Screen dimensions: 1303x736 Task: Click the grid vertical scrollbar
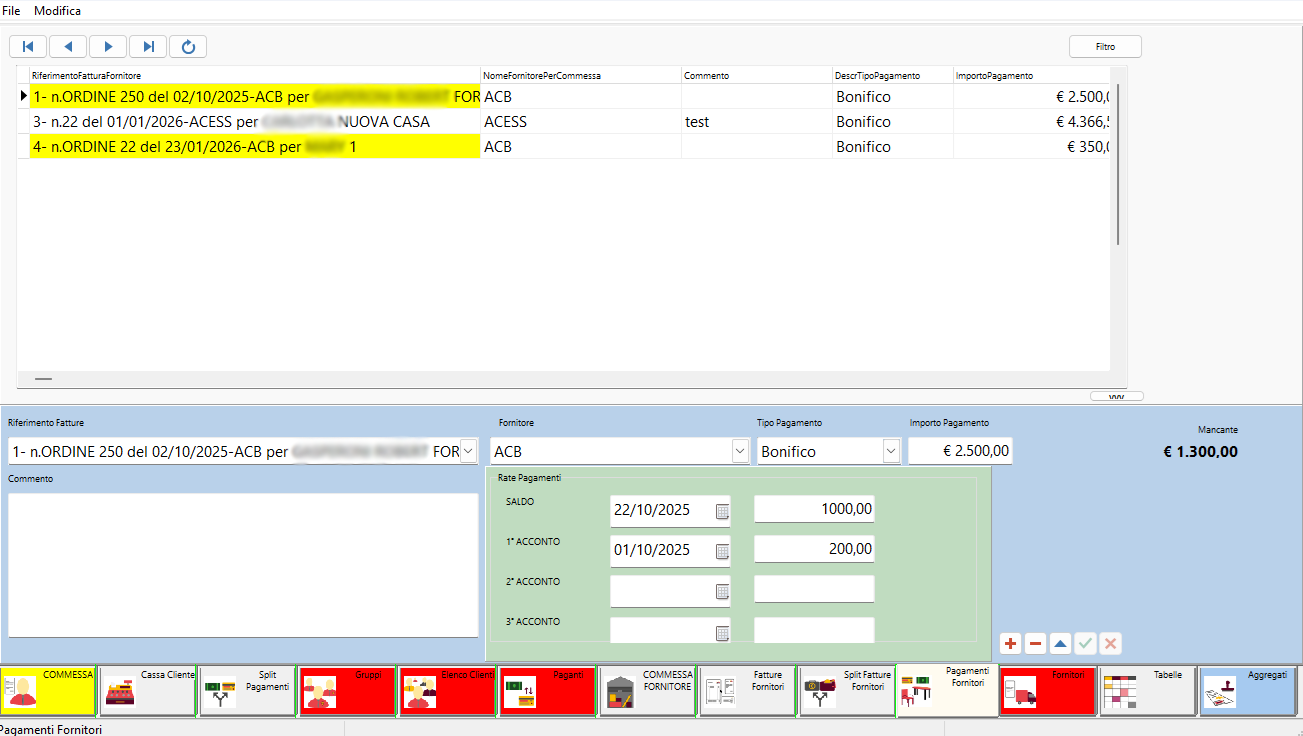pos(1118,165)
